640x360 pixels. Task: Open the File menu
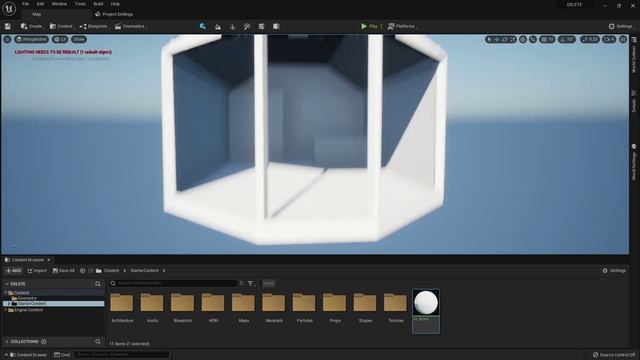point(25,4)
